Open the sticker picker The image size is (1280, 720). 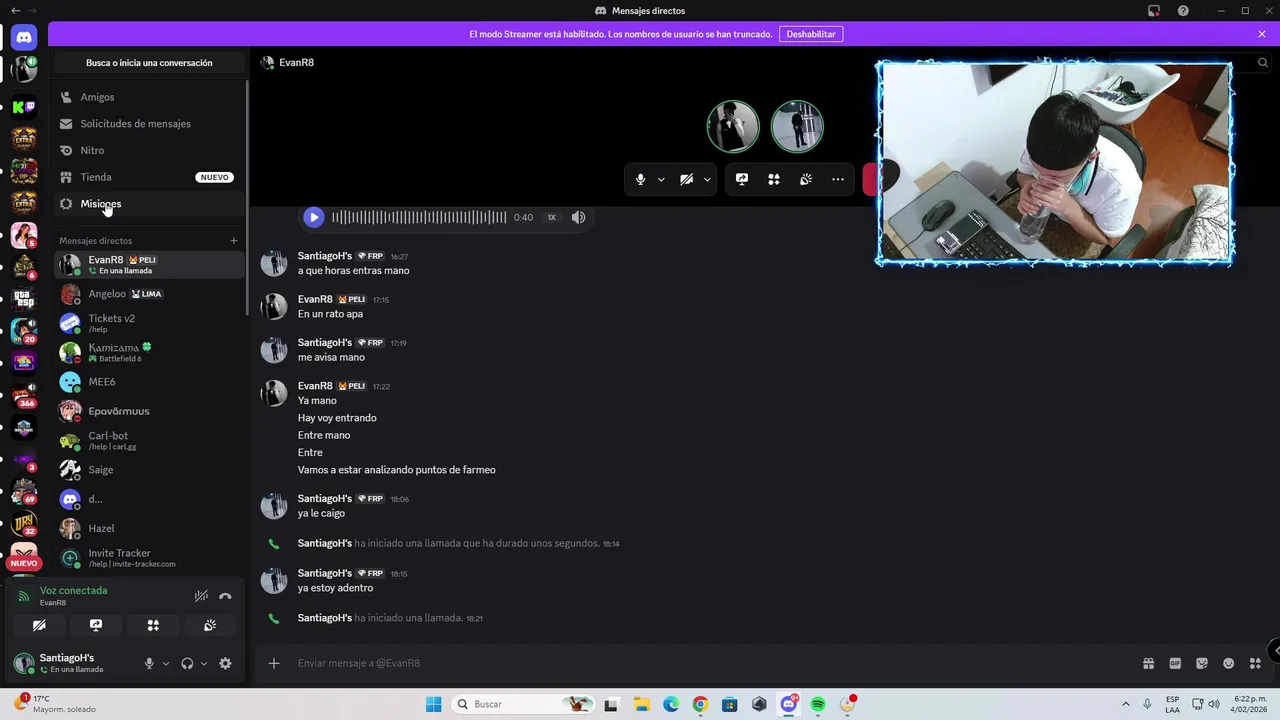[x=1202, y=663]
